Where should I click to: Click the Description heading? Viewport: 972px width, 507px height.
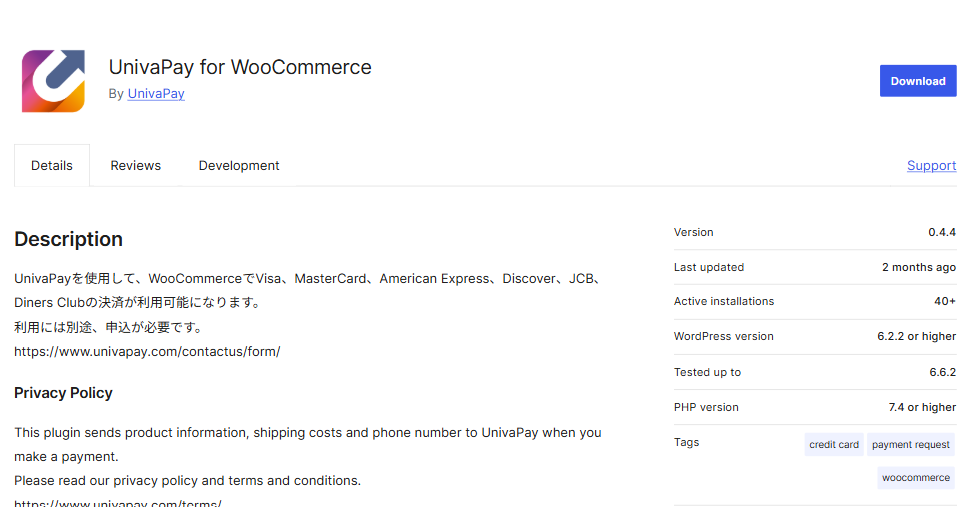coord(69,239)
